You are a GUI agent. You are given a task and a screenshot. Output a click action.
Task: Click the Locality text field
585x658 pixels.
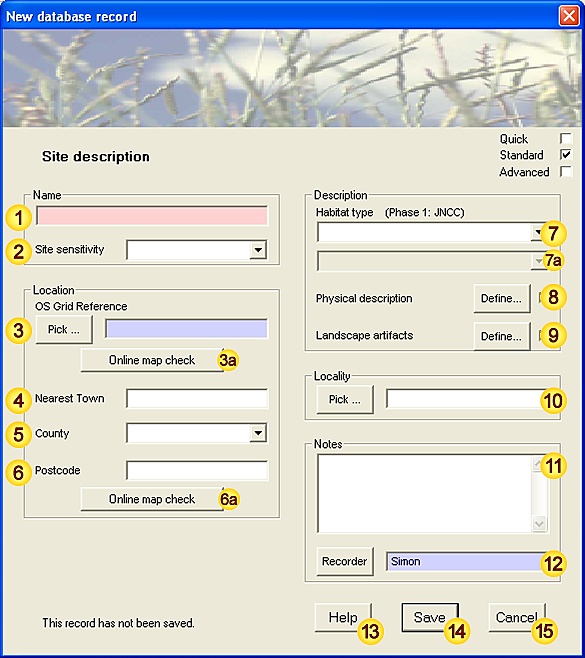(x=467, y=399)
